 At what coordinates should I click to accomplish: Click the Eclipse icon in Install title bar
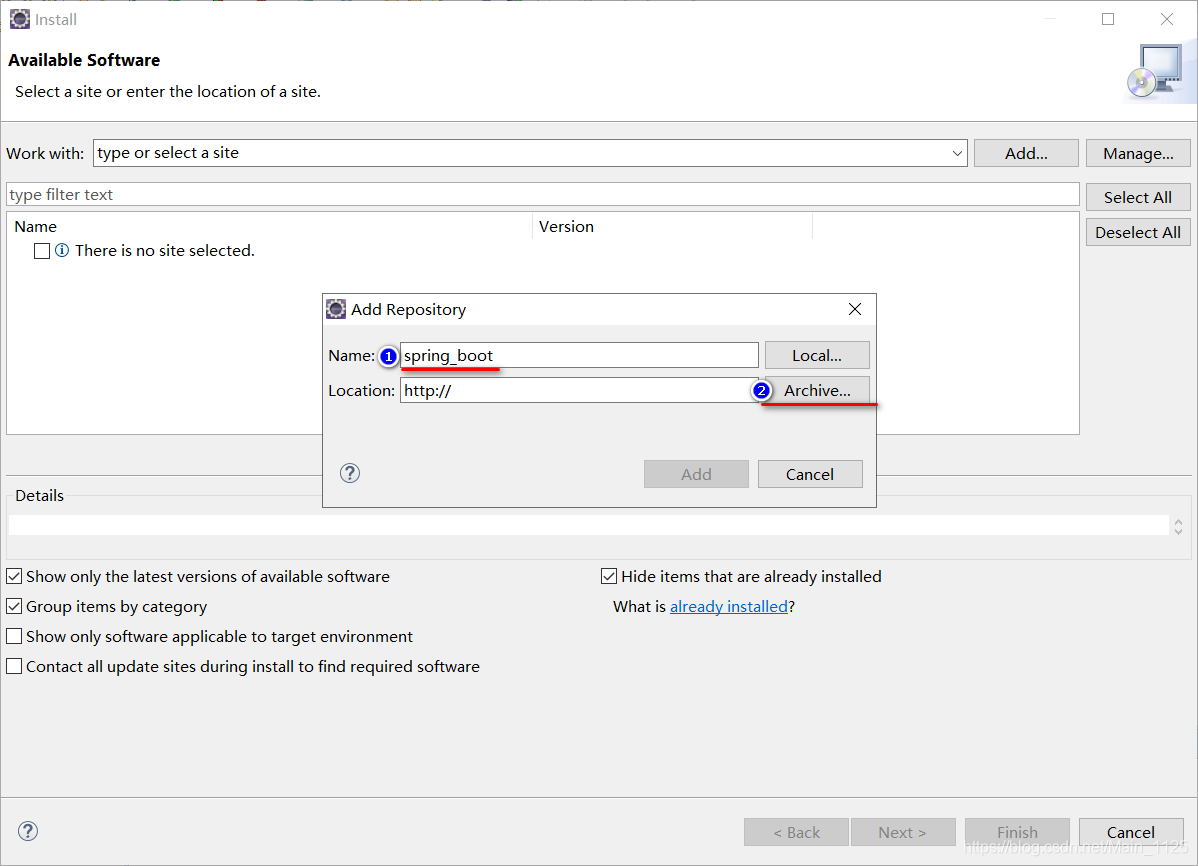click(19, 19)
